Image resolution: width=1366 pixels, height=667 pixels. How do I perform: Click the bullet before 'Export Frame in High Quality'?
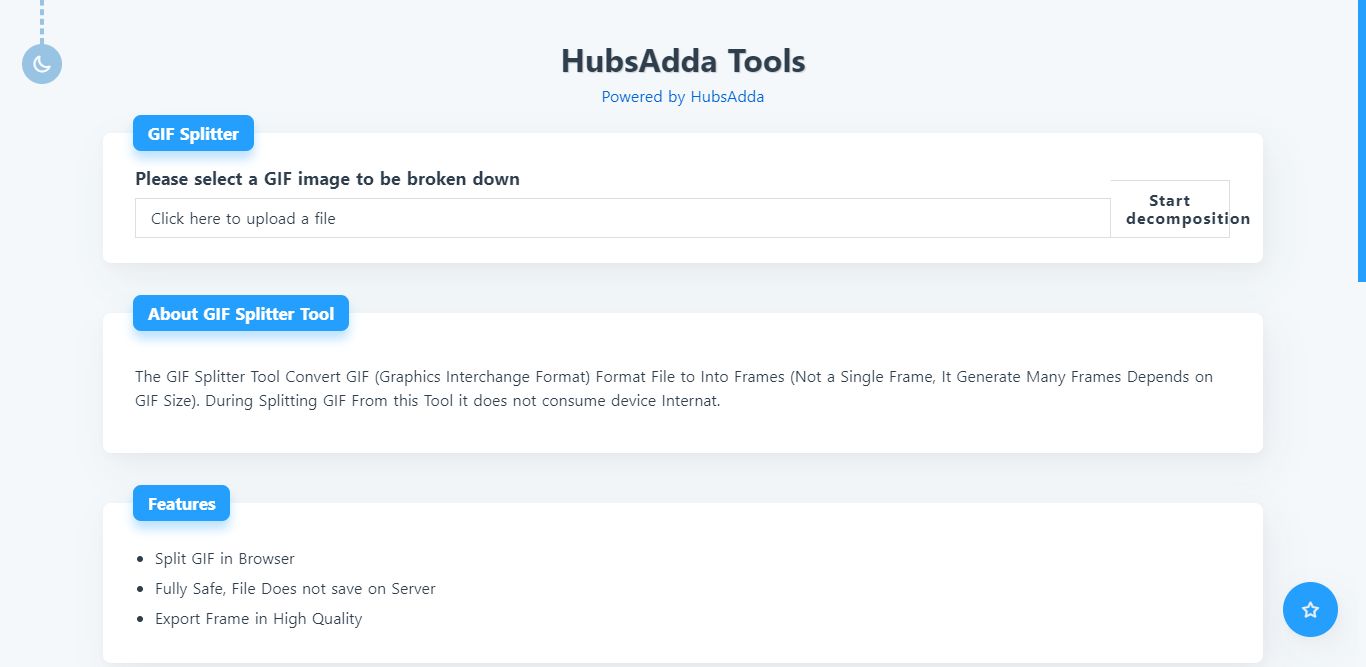140,620
